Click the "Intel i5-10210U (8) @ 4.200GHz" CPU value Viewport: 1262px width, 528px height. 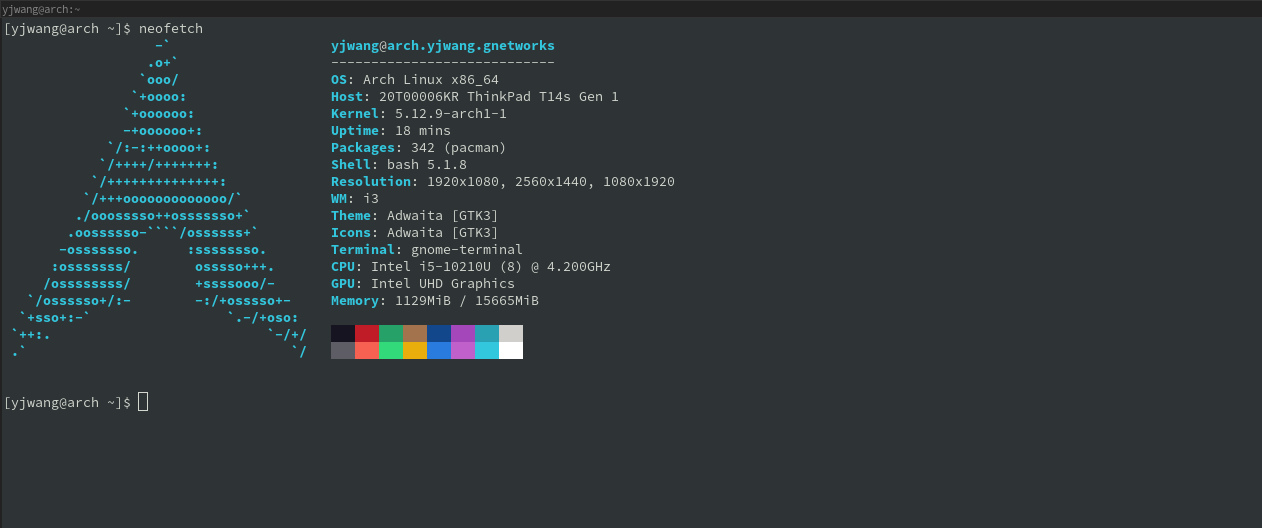491,267
